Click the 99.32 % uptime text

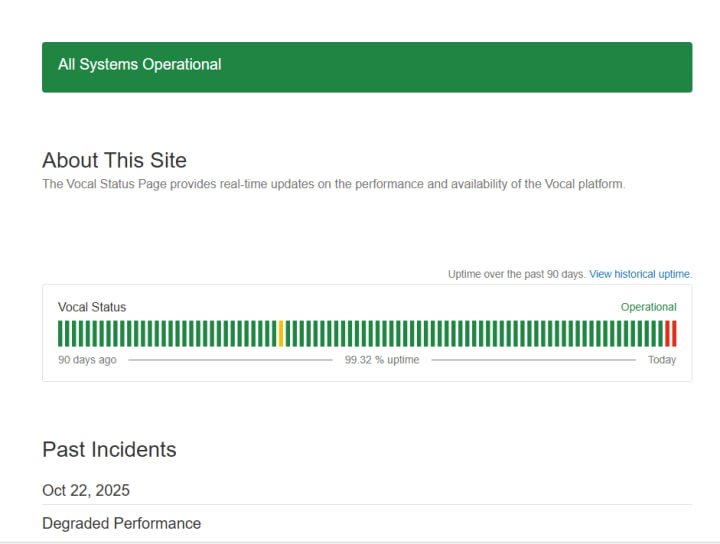382,360
